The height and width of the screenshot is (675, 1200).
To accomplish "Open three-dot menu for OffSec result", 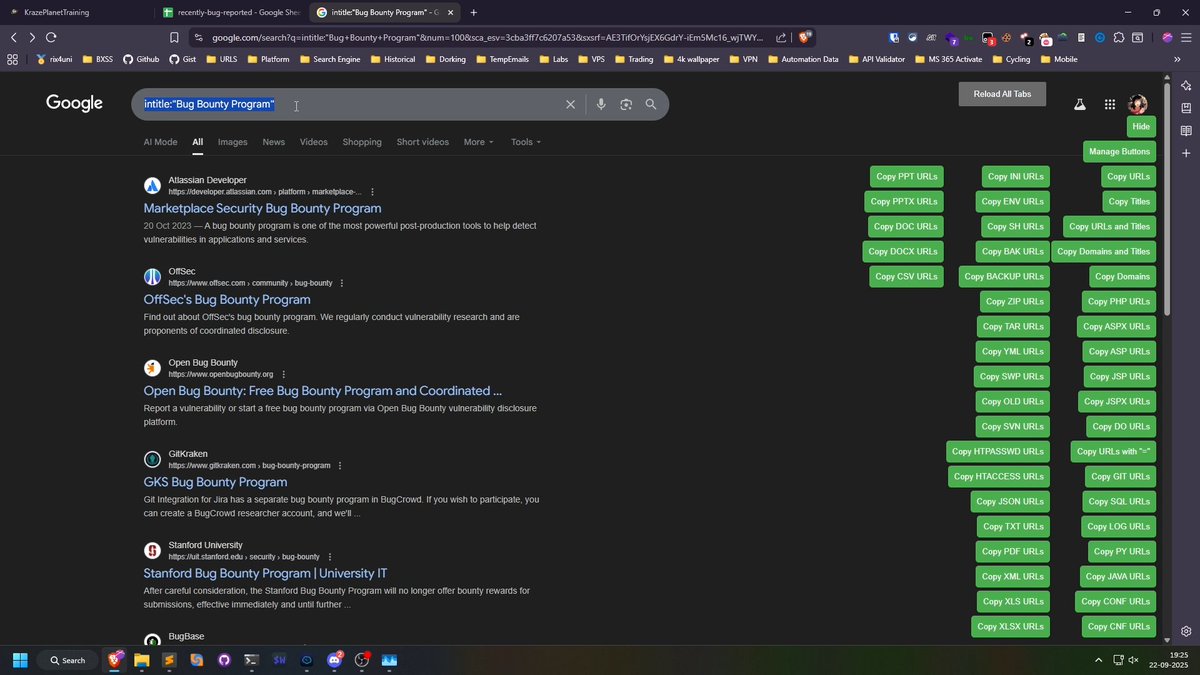I will click(x=342, y=283).
